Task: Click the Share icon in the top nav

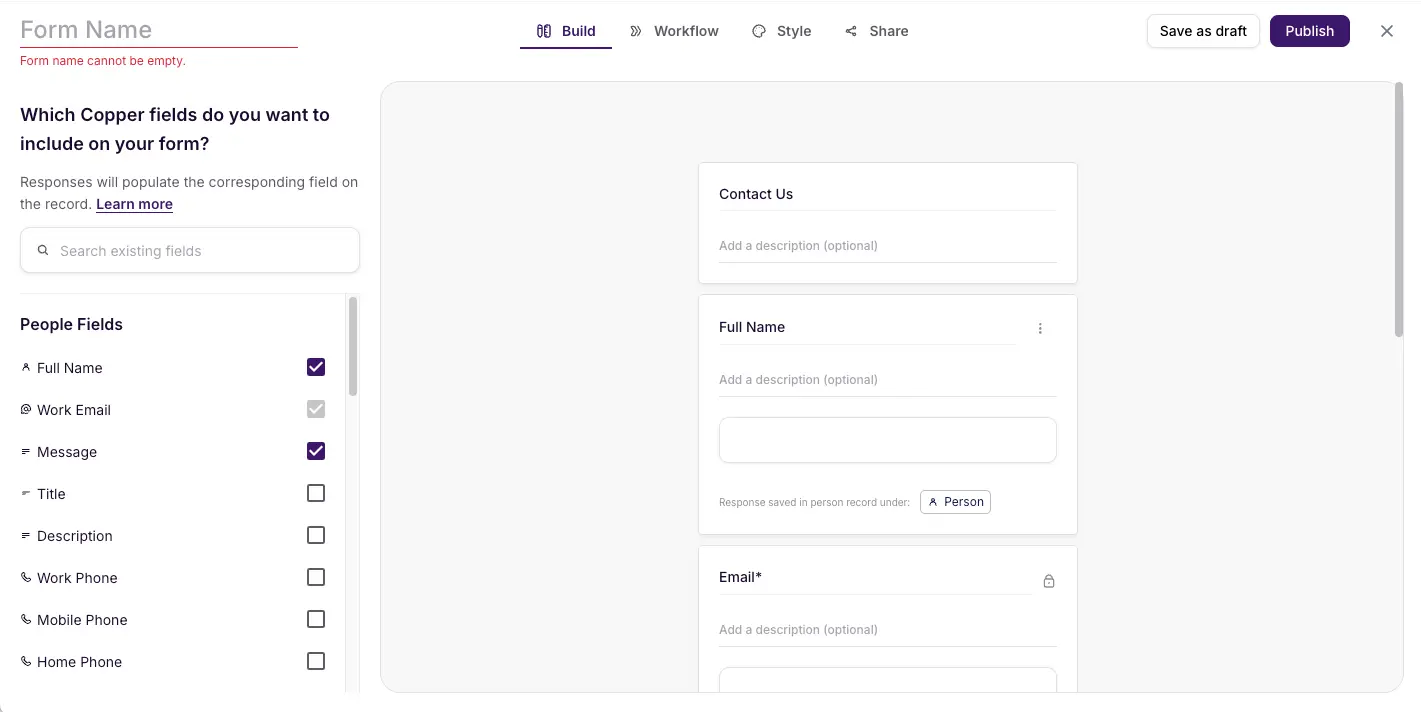Action: tap(851, 31)
